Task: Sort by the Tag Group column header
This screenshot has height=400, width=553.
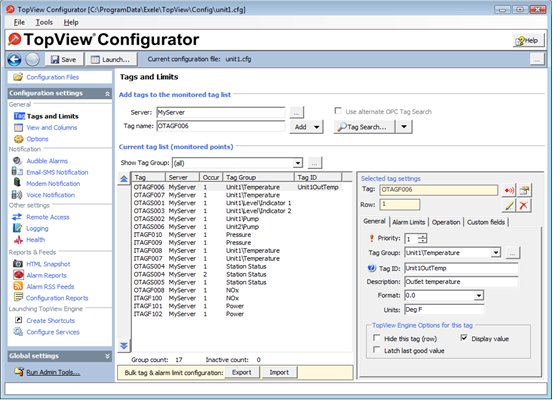Action: [x=259, y=177]
